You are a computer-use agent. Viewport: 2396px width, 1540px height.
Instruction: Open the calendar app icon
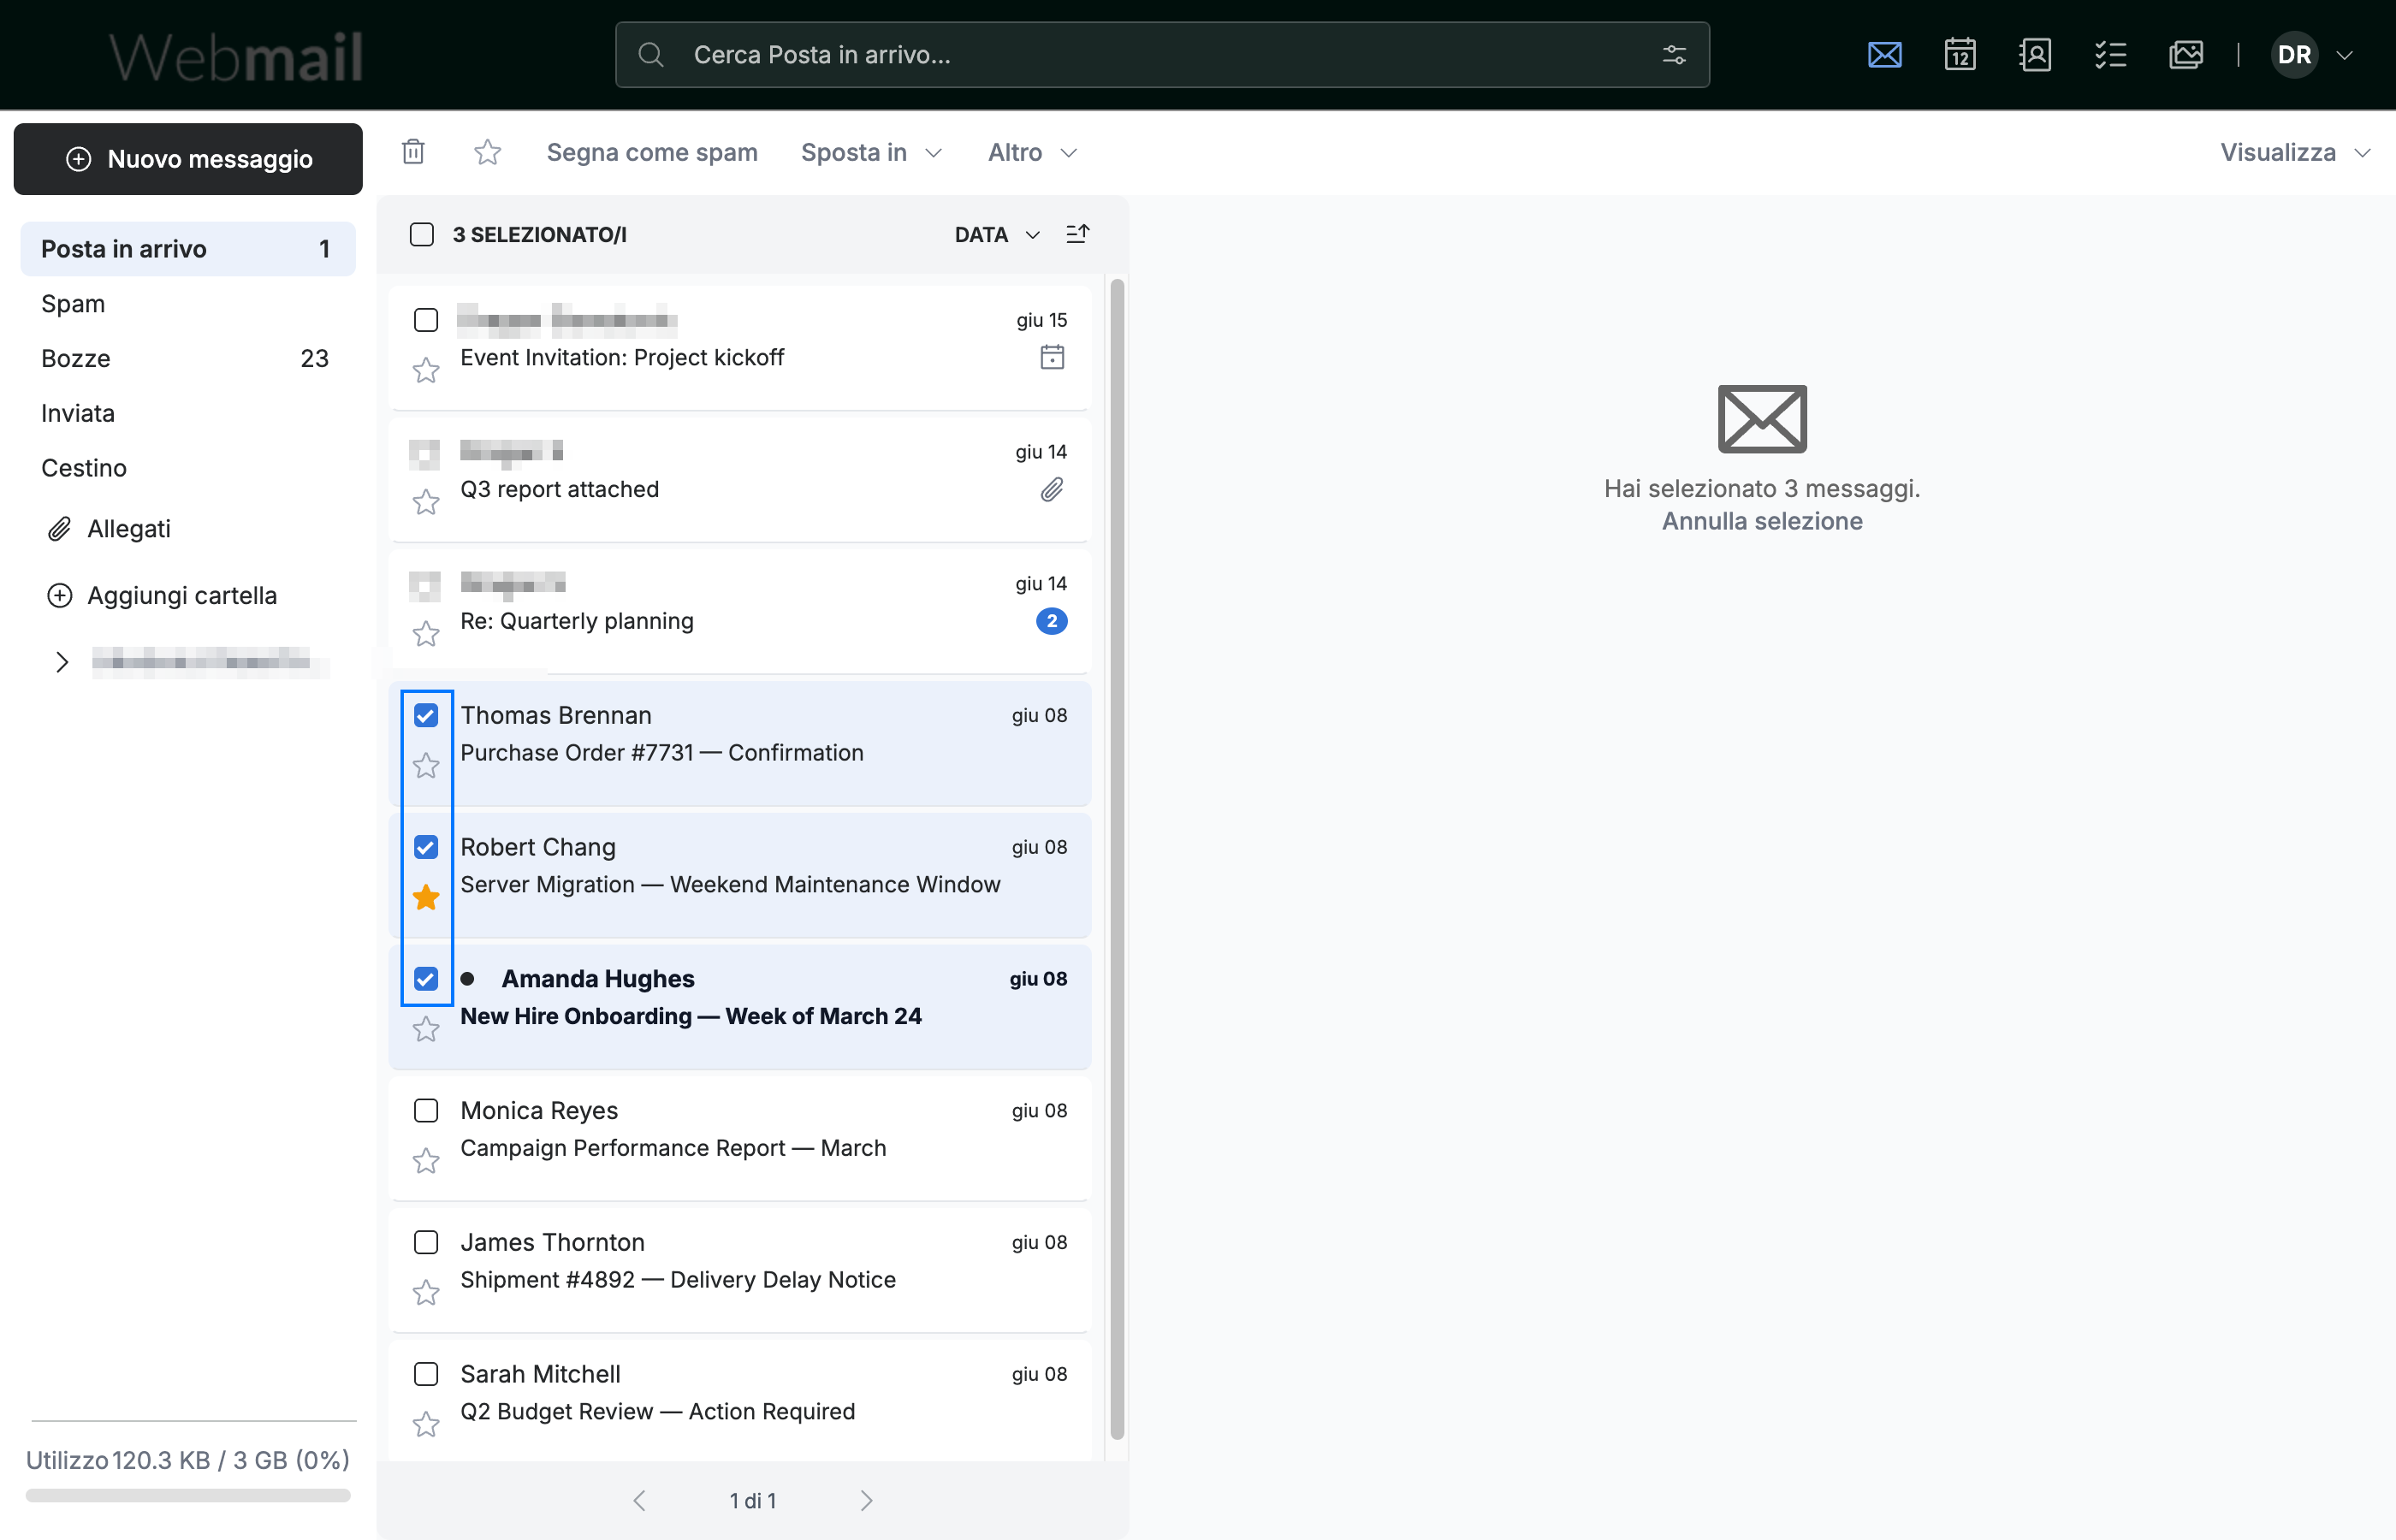click(1959, 54)
